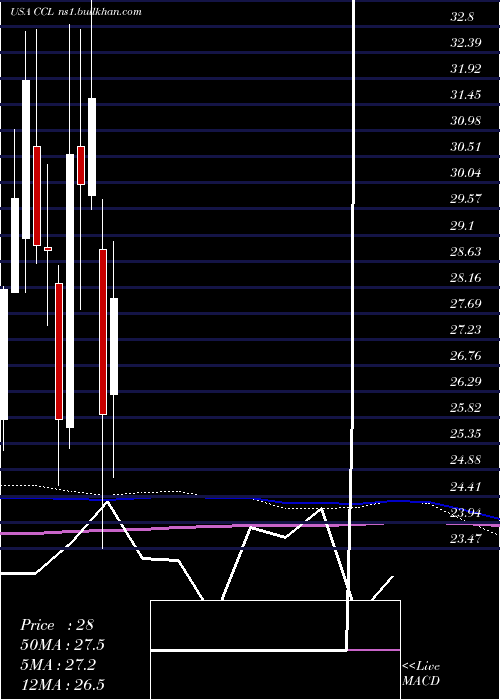Viewport: 500px width, 700px height.
Task: Click the 26.76 price axis label
Action: tap(466, 356)
